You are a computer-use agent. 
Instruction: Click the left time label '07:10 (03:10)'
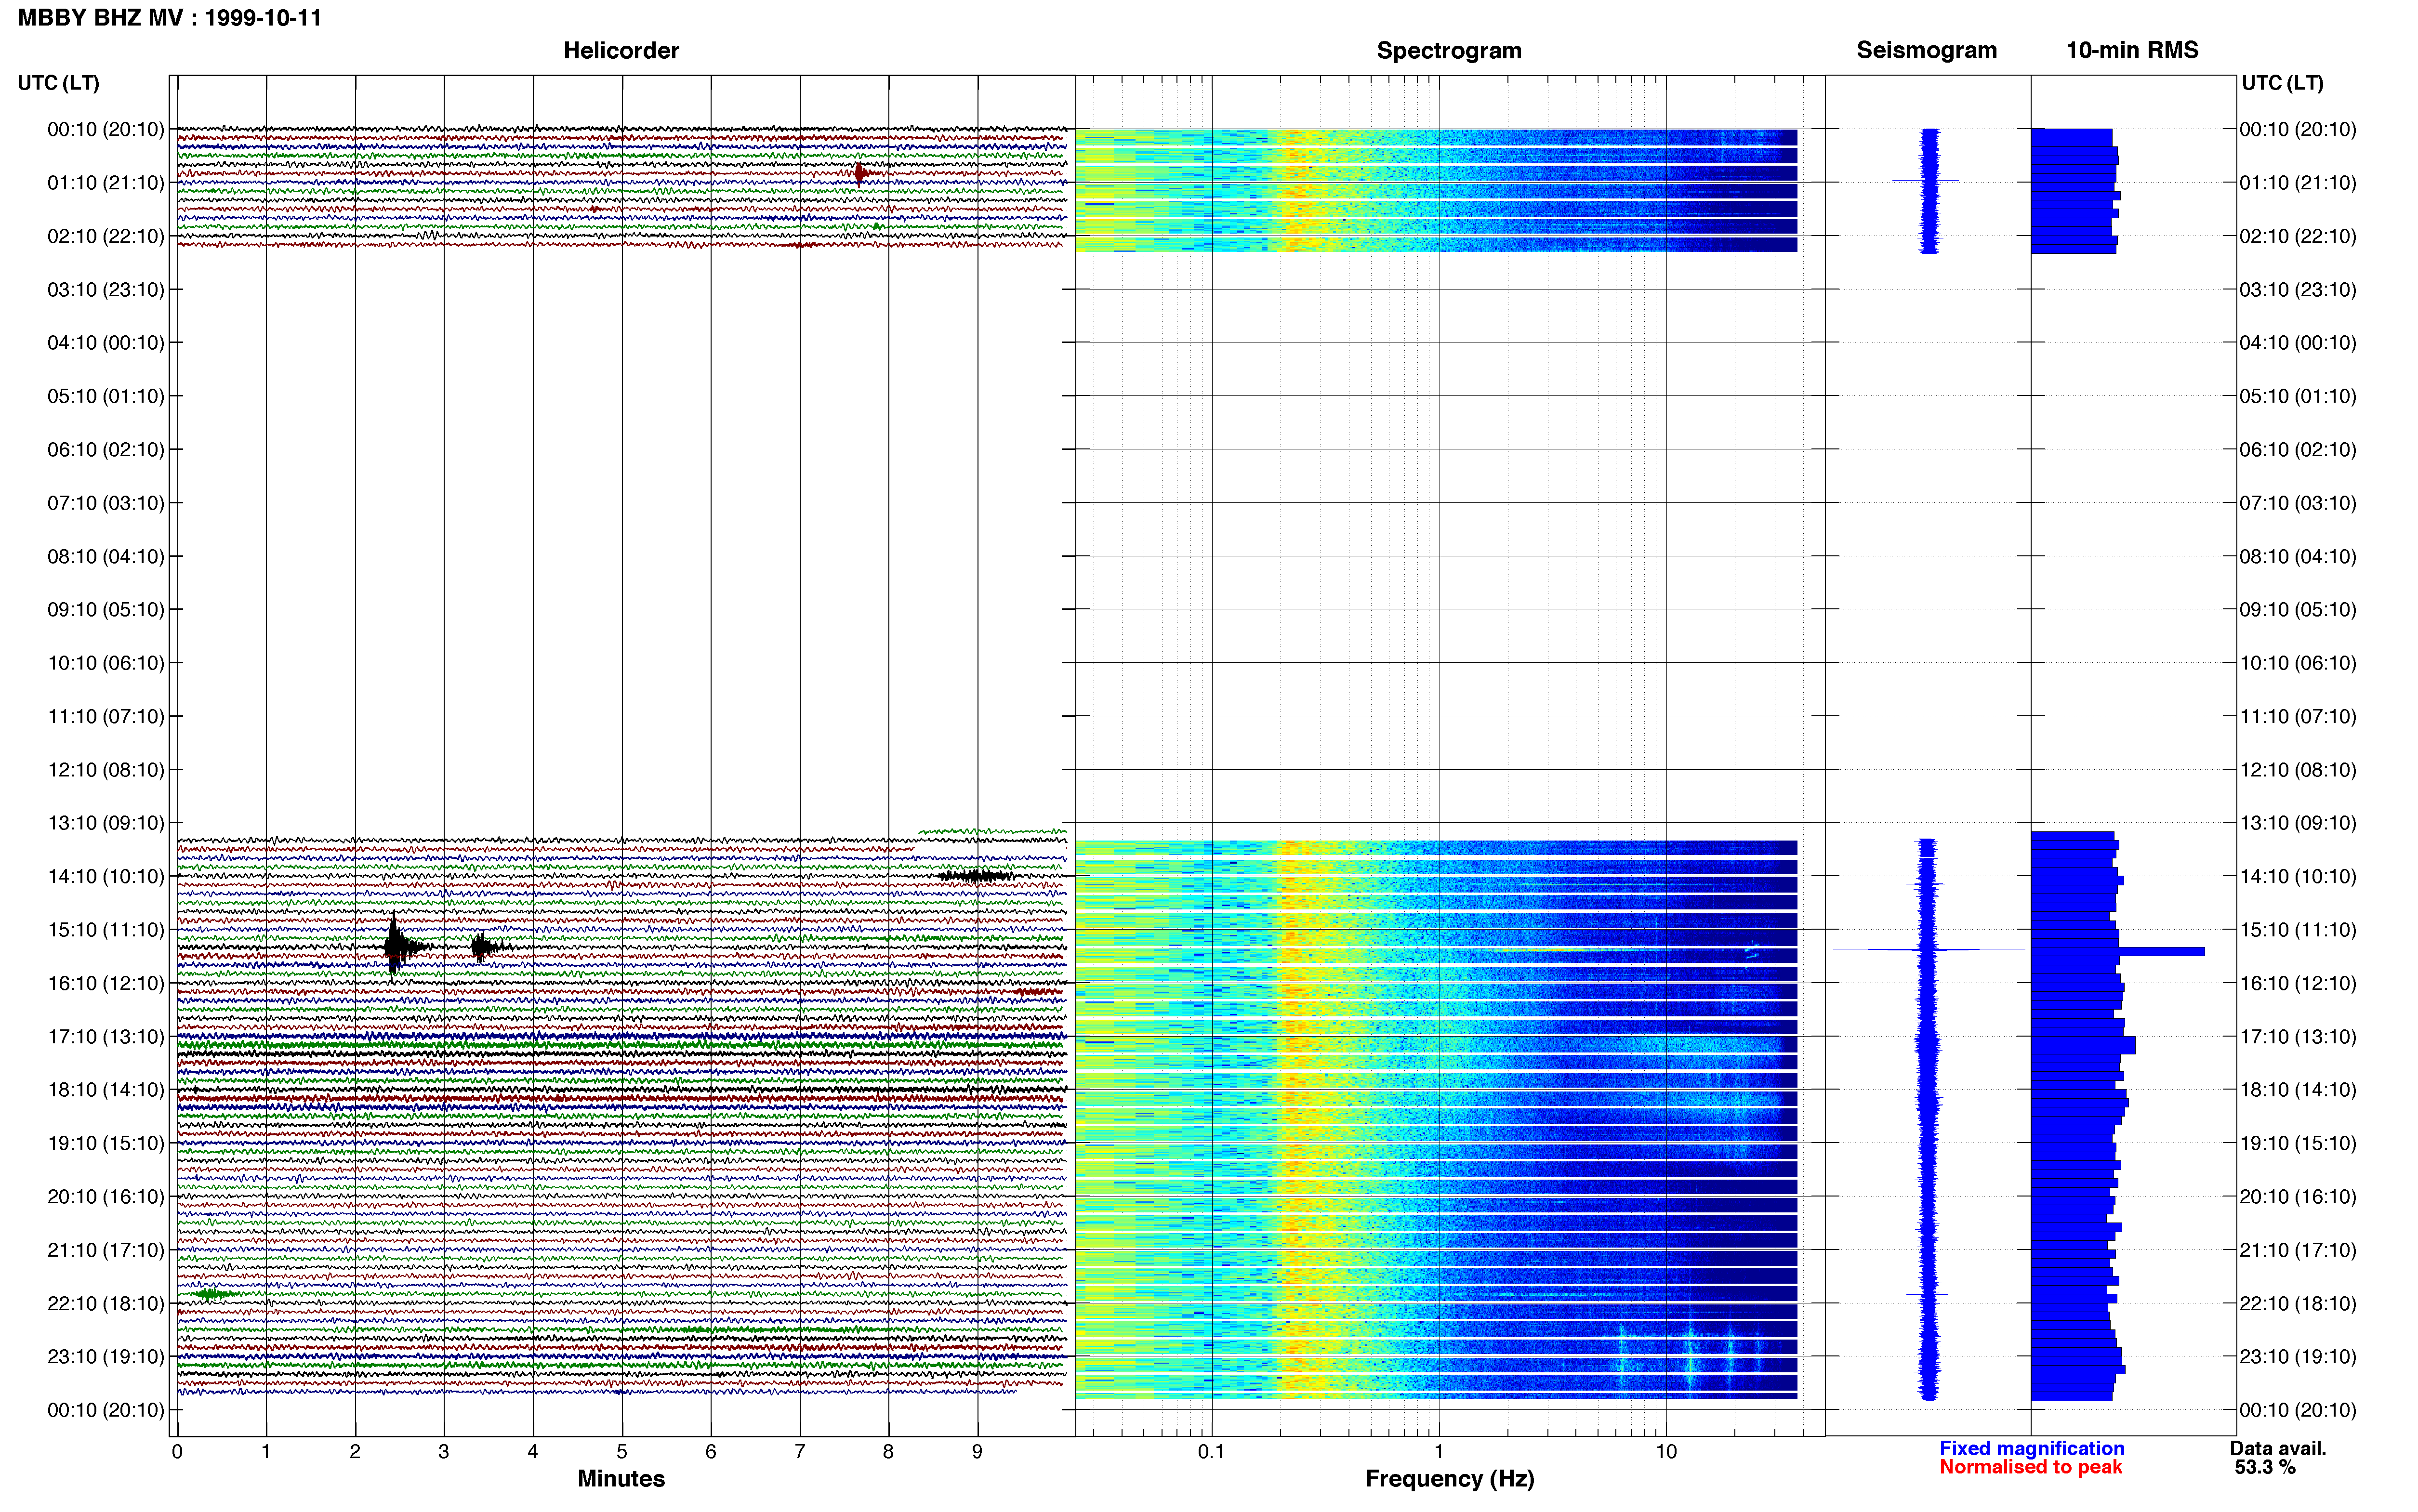(106, 503)
